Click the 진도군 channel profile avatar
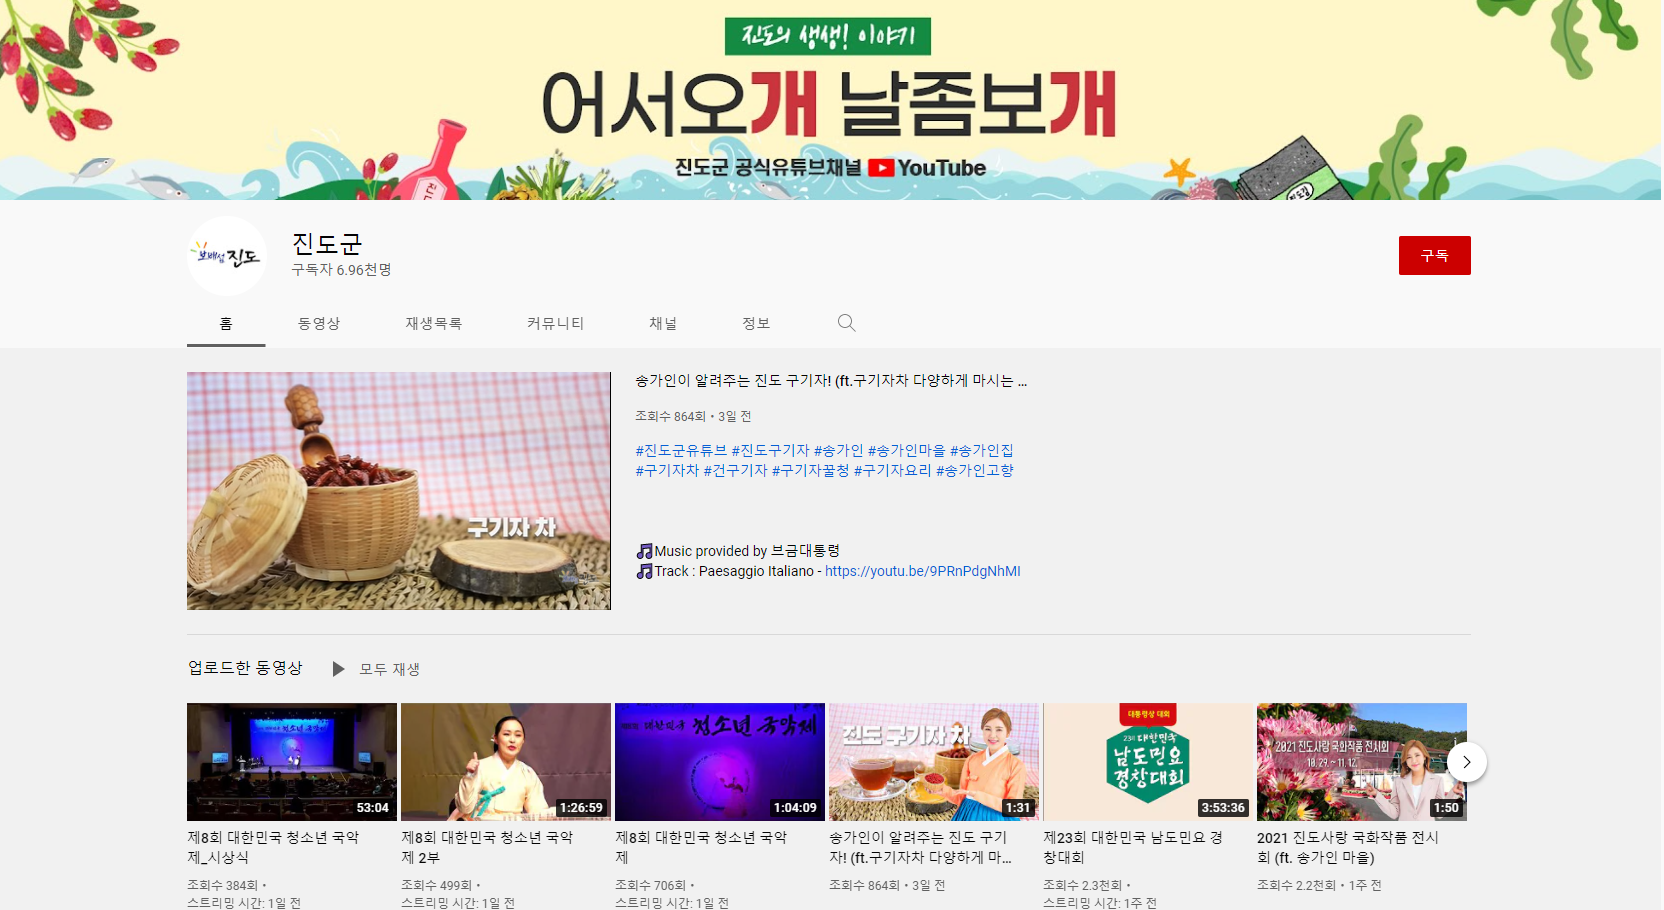 (x=226, y=255)
